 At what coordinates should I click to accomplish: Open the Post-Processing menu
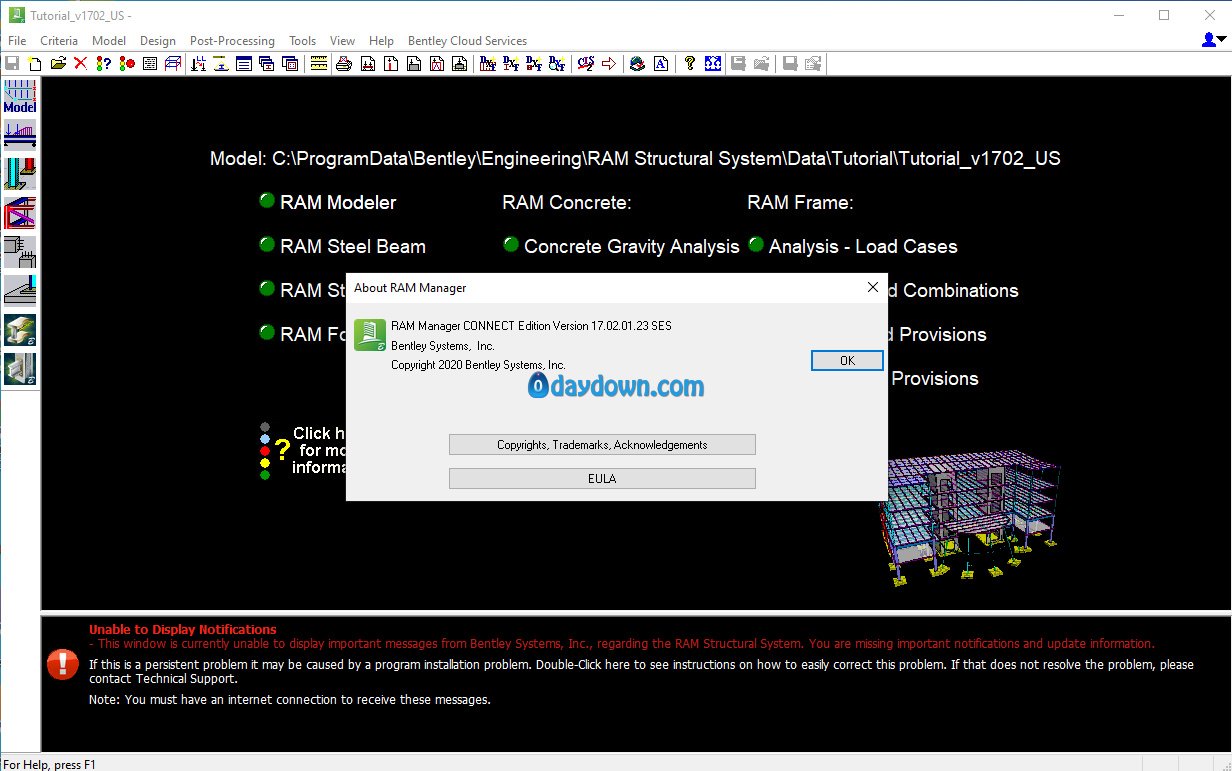[x=232, y=41]
